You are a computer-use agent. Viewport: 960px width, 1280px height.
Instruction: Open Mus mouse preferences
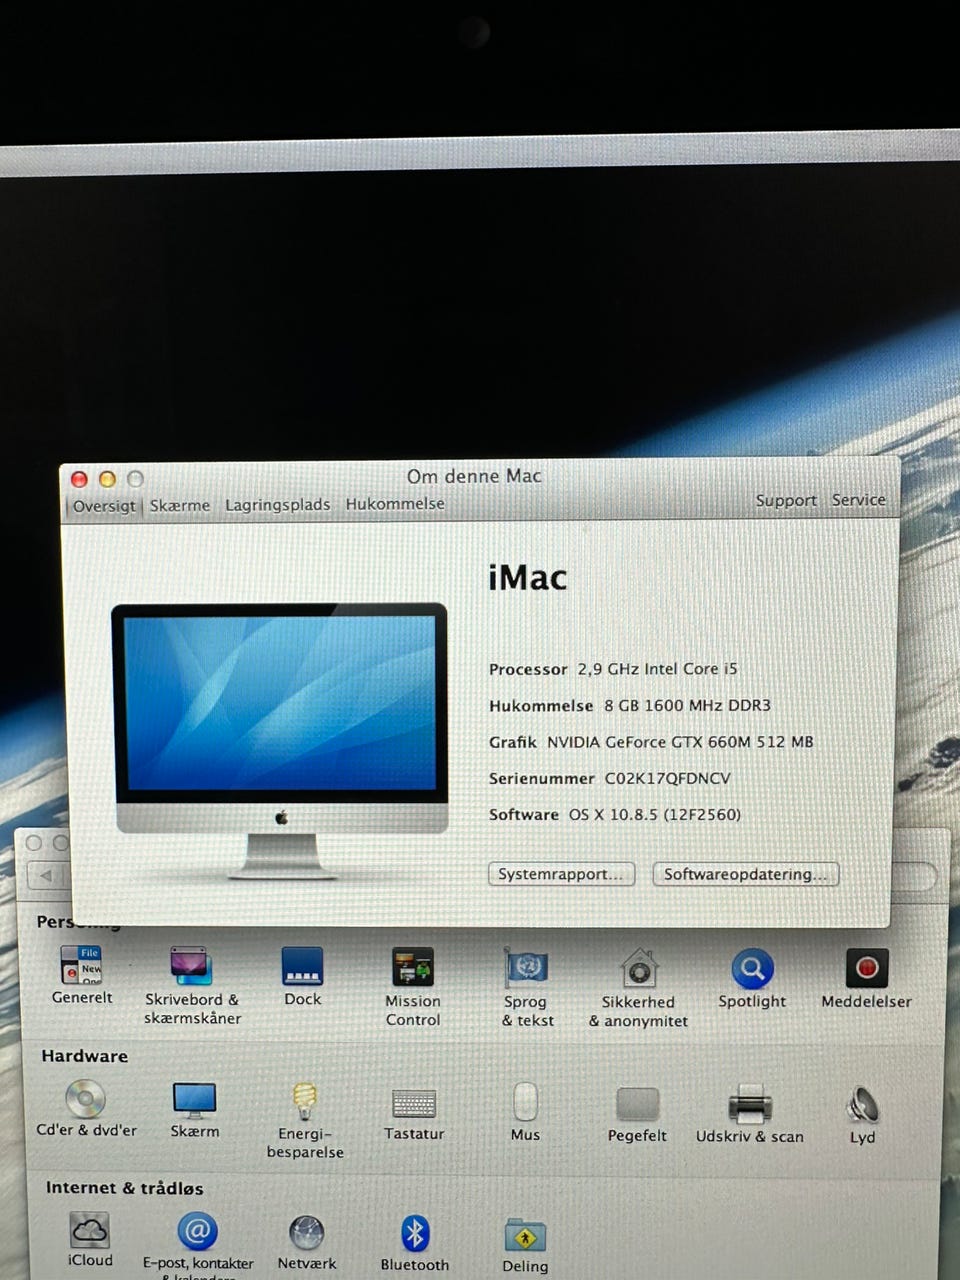tap(525, 1112)
